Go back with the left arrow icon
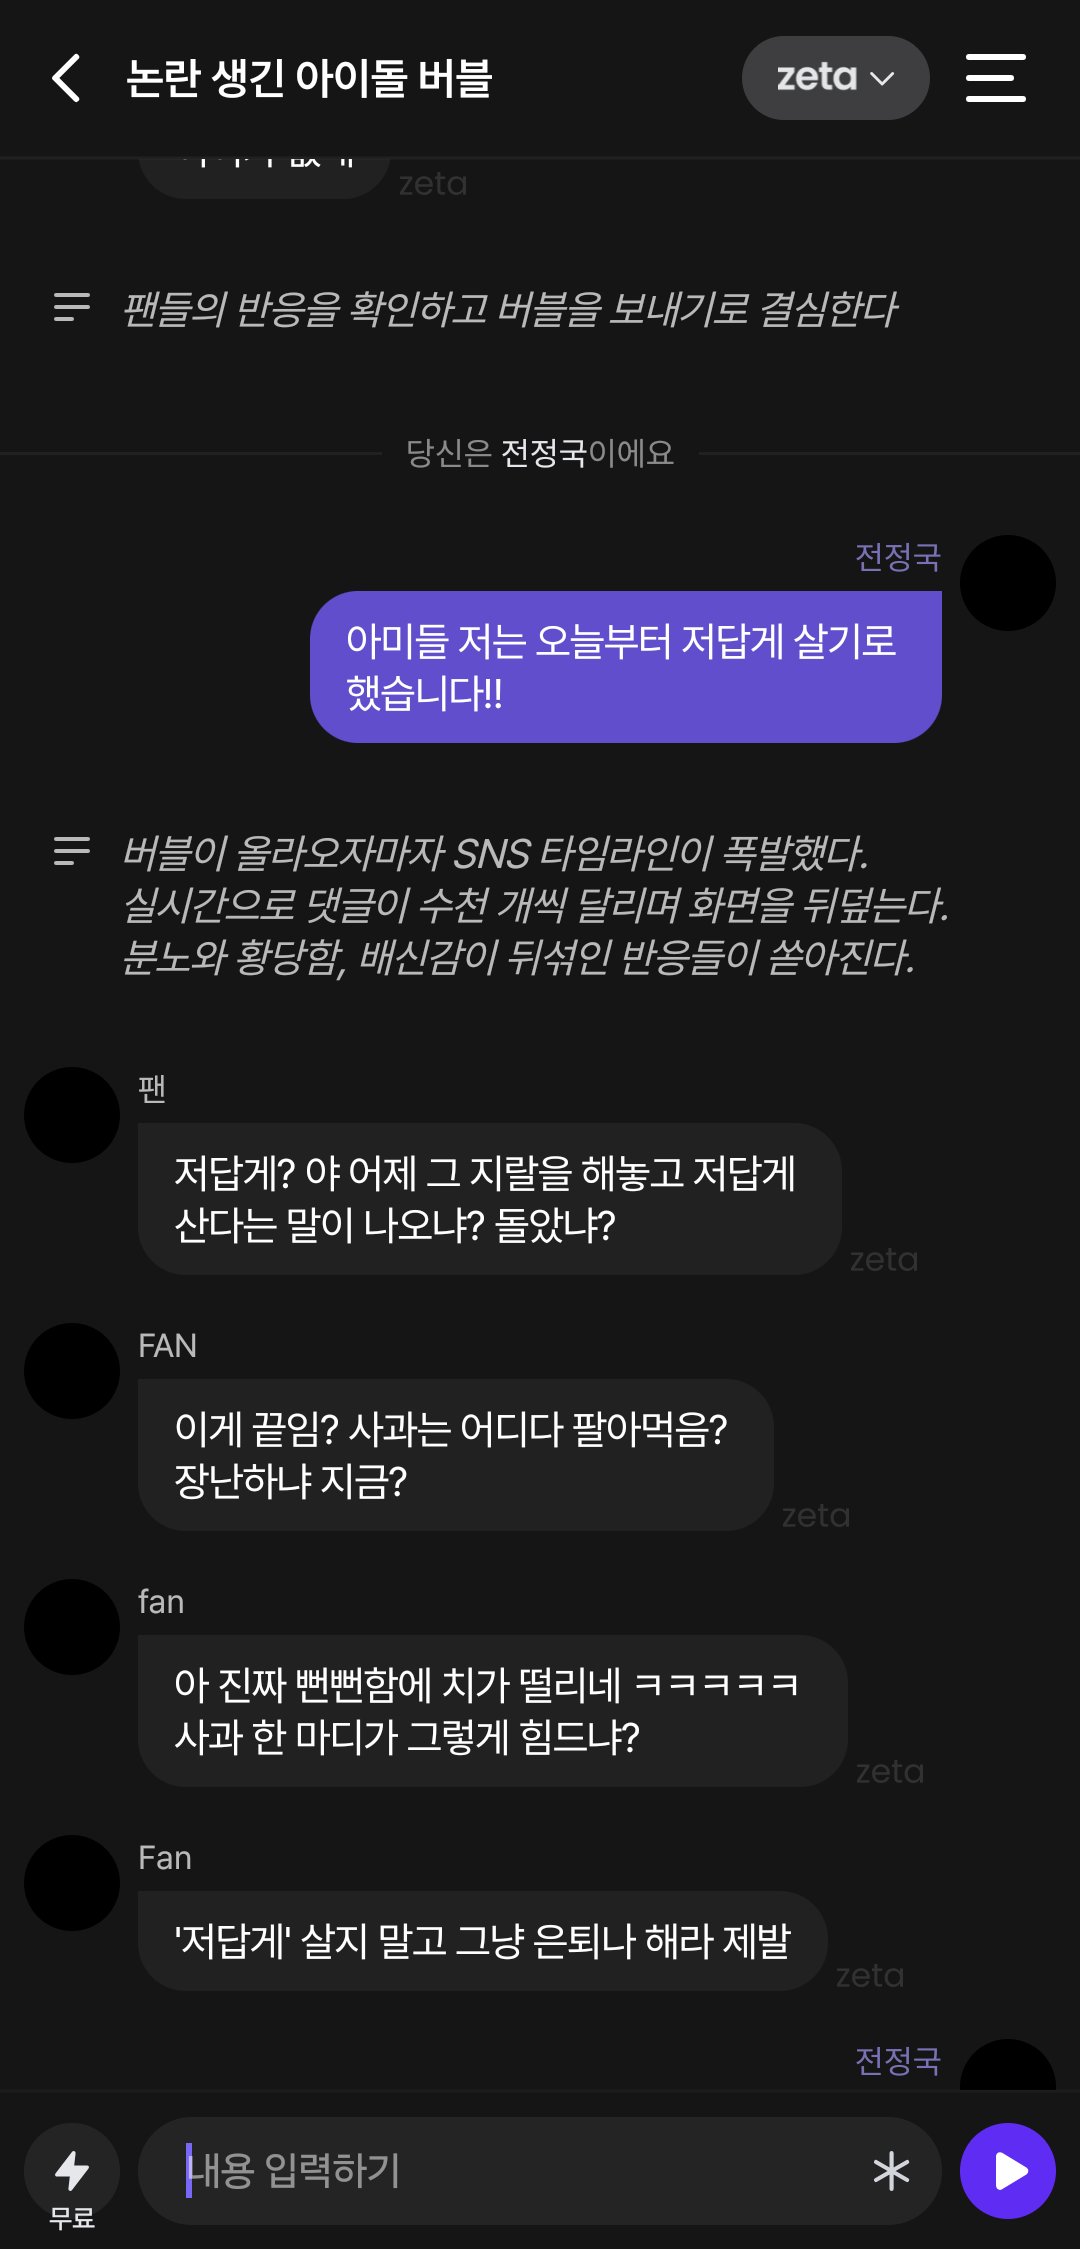 (66, 78)
